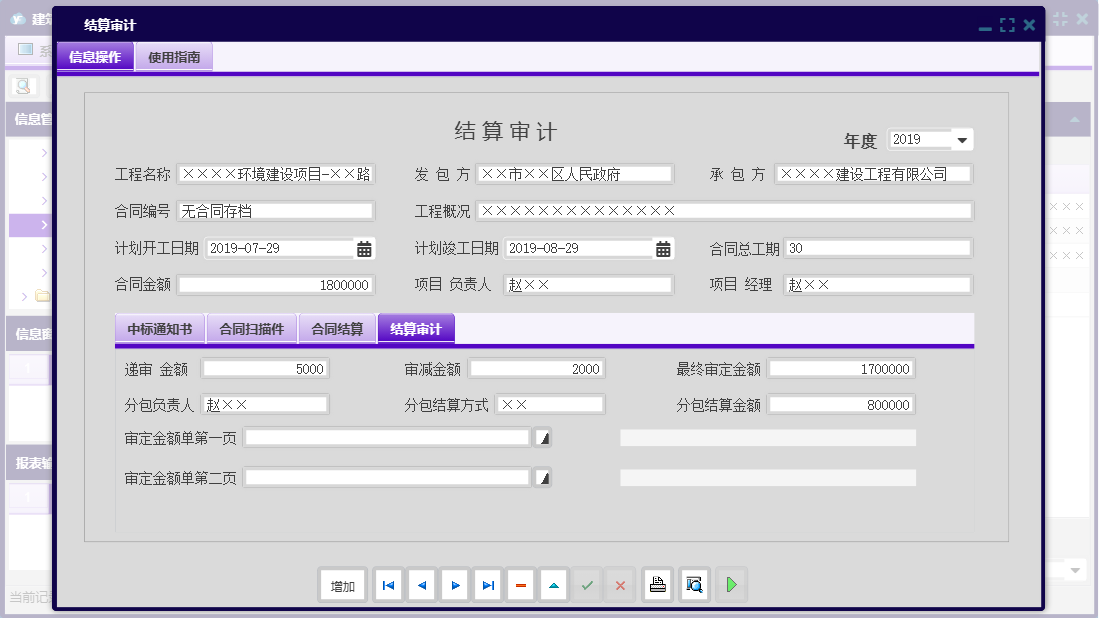Edit the record via the blue triangle icon
The height and width of the screenshot is (618, 1099).
[553, 585]
